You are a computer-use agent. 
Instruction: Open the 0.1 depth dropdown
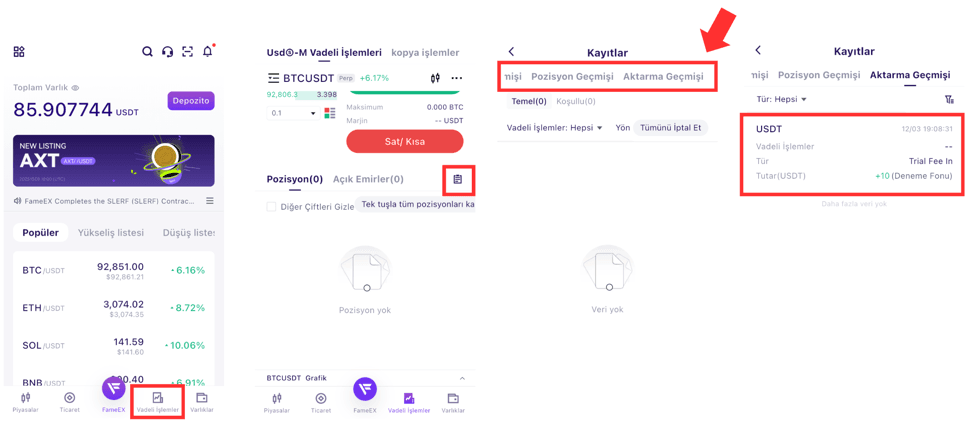tap(293, 113)
